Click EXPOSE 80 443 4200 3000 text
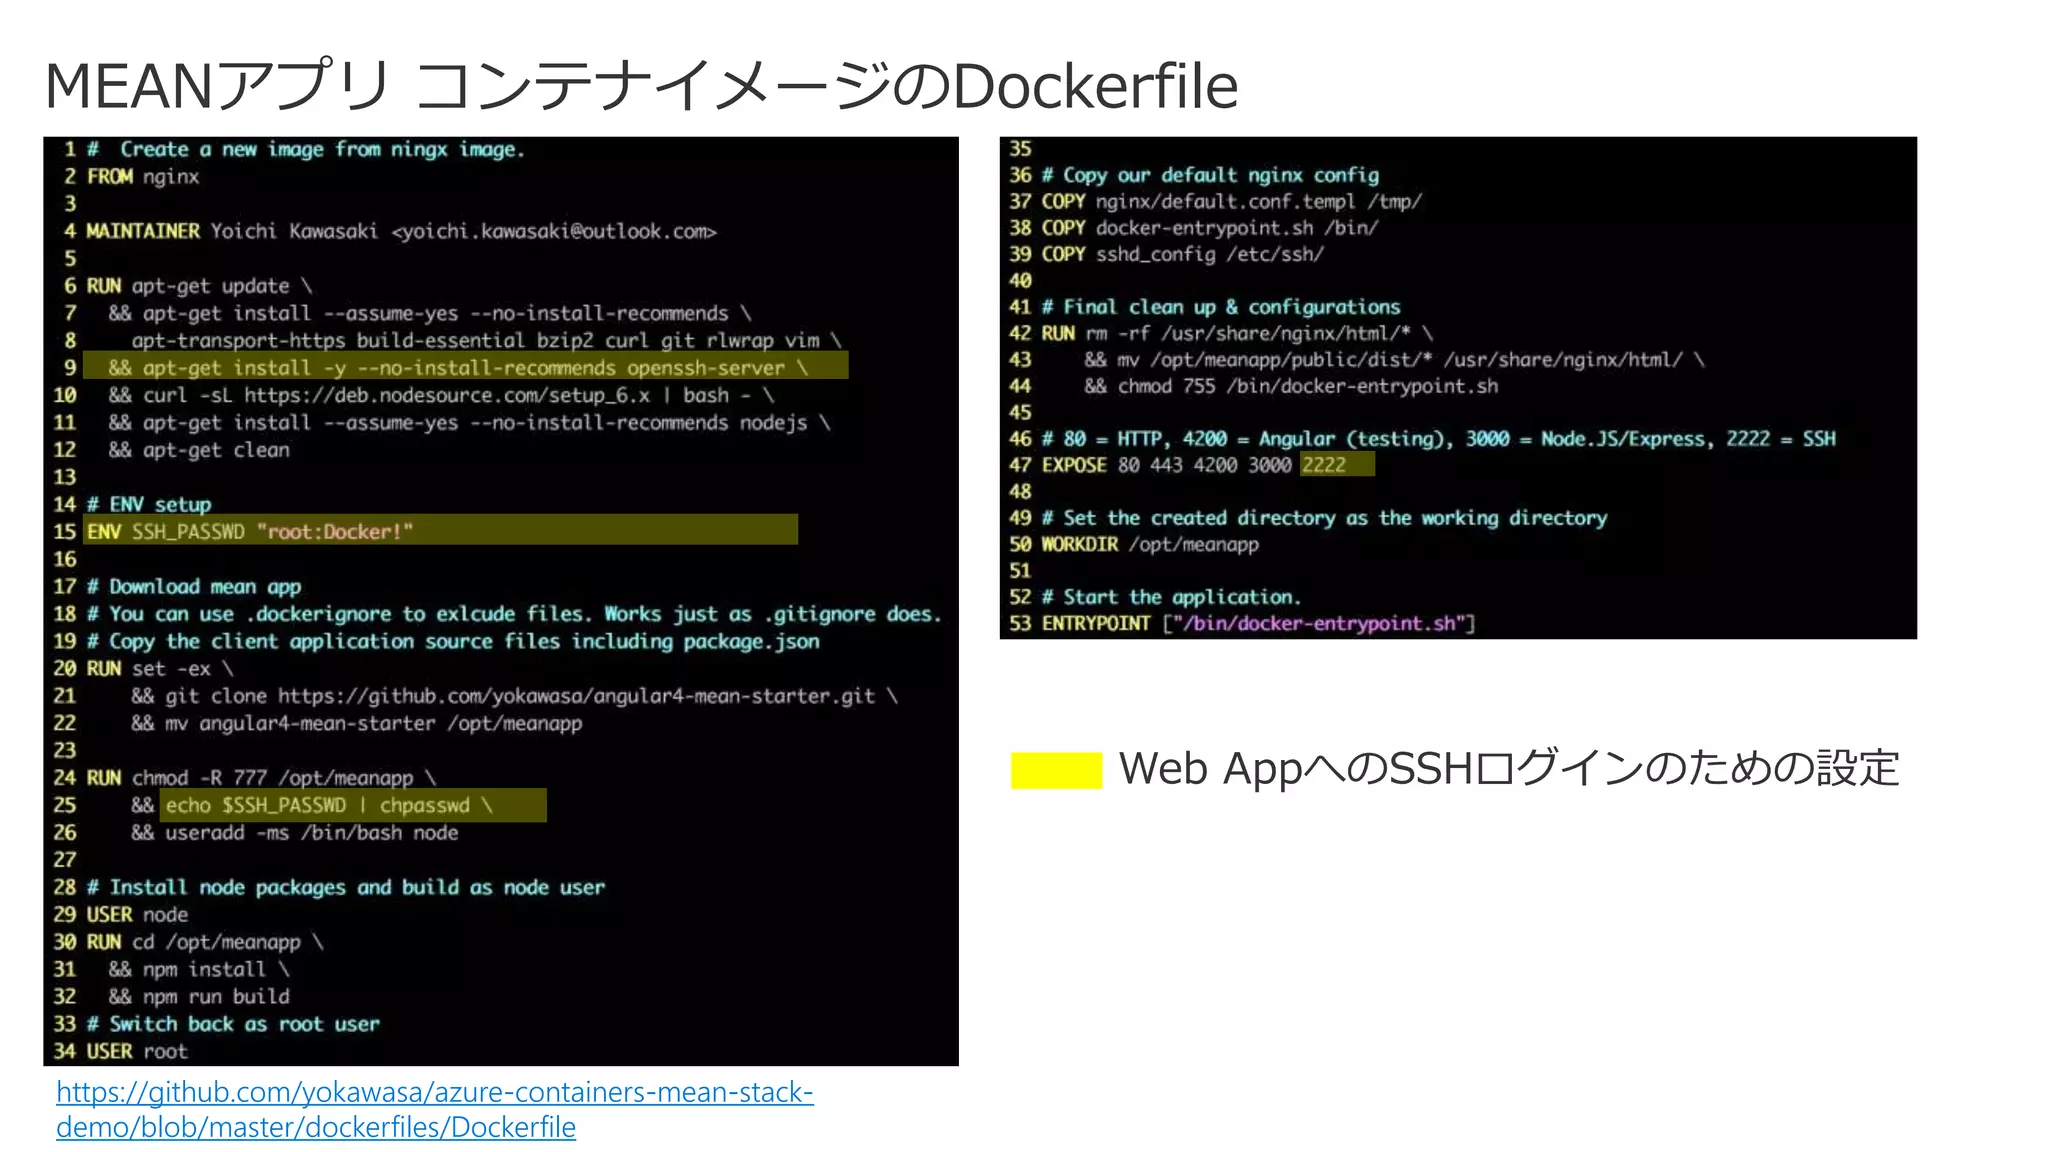Screen dimensions: 2048x1152 coord(1167,465)
